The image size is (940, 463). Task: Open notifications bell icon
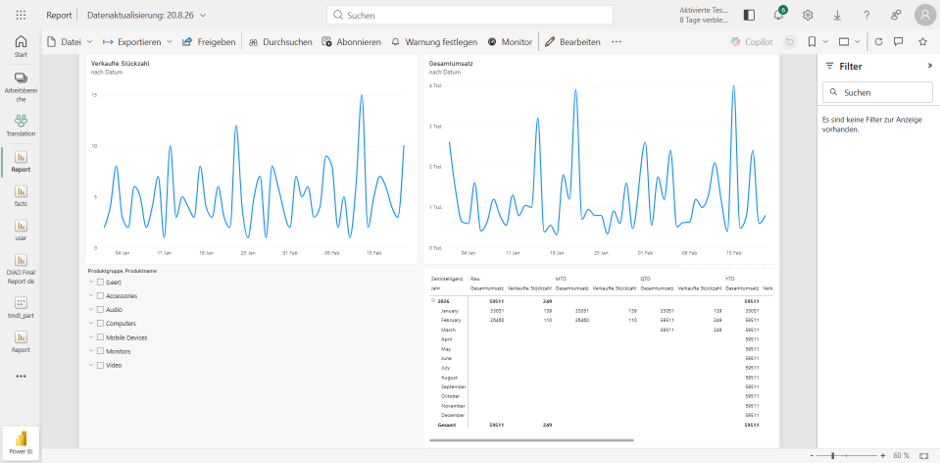[778, 16]
